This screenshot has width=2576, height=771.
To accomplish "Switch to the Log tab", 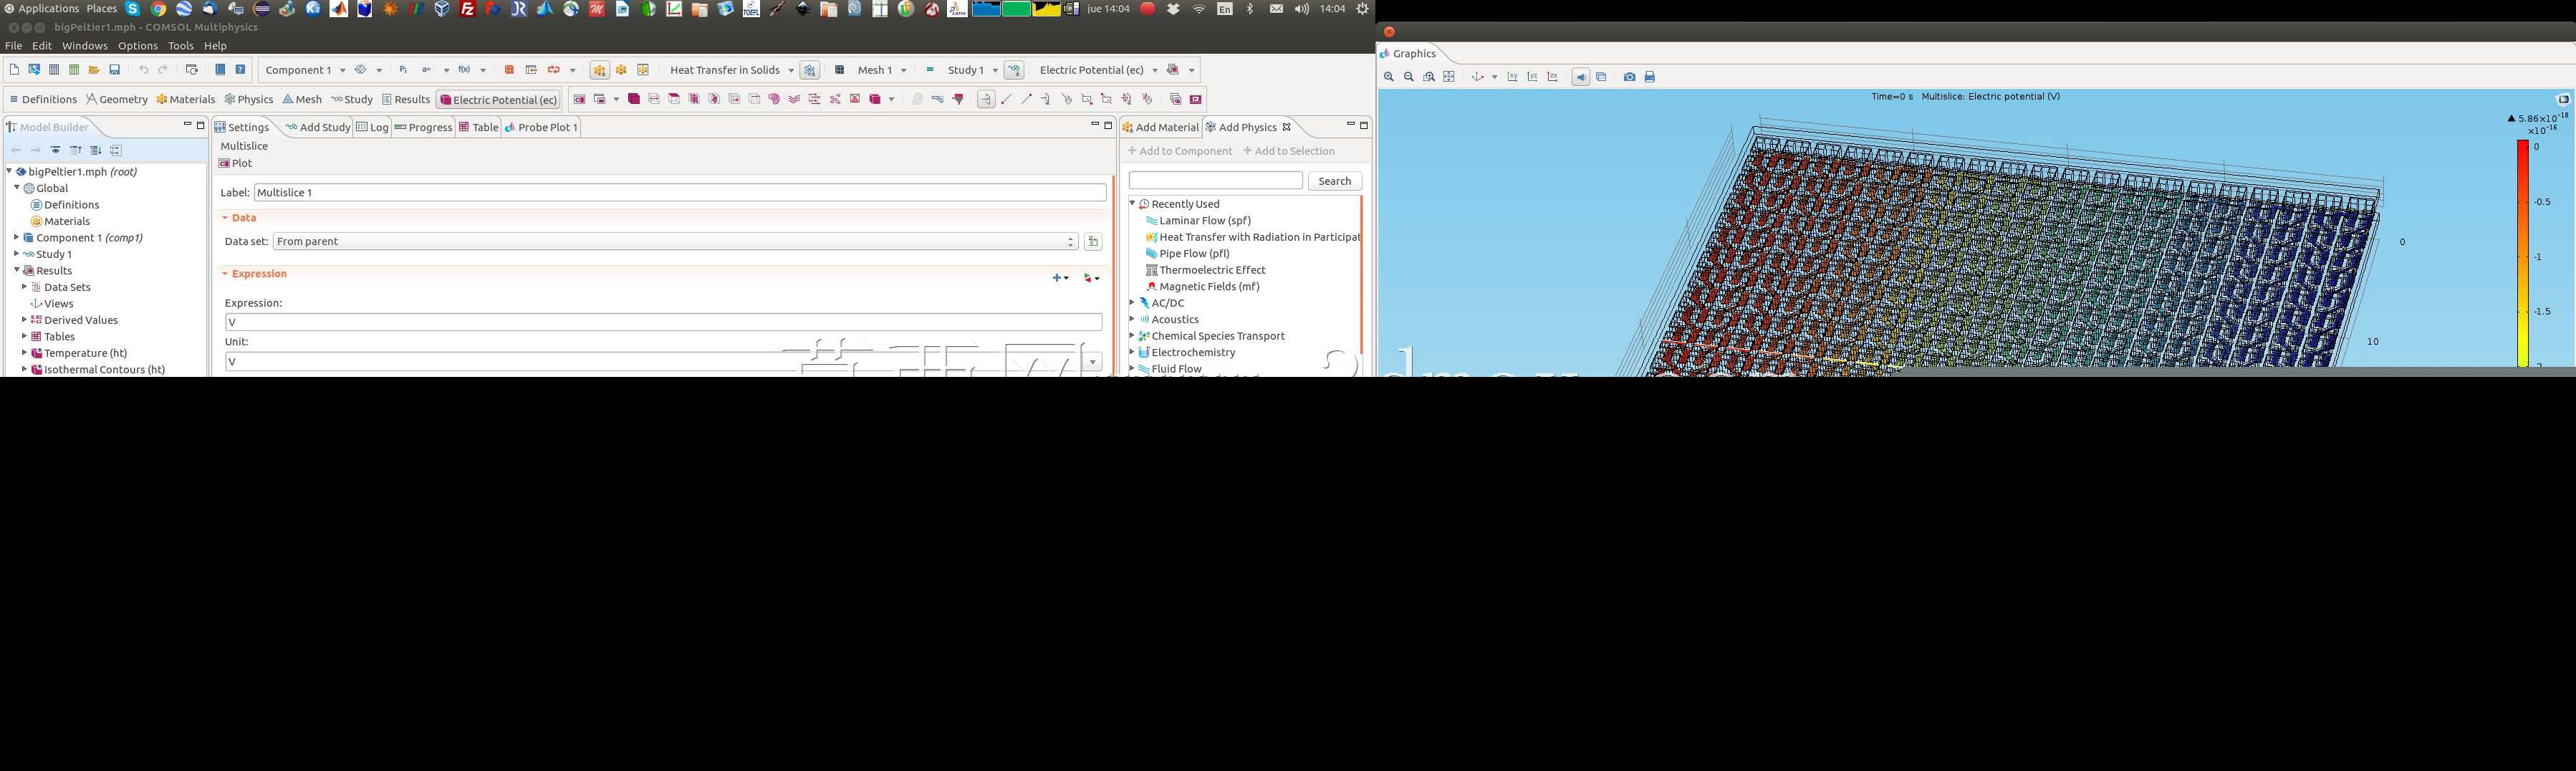I will 373,127.
